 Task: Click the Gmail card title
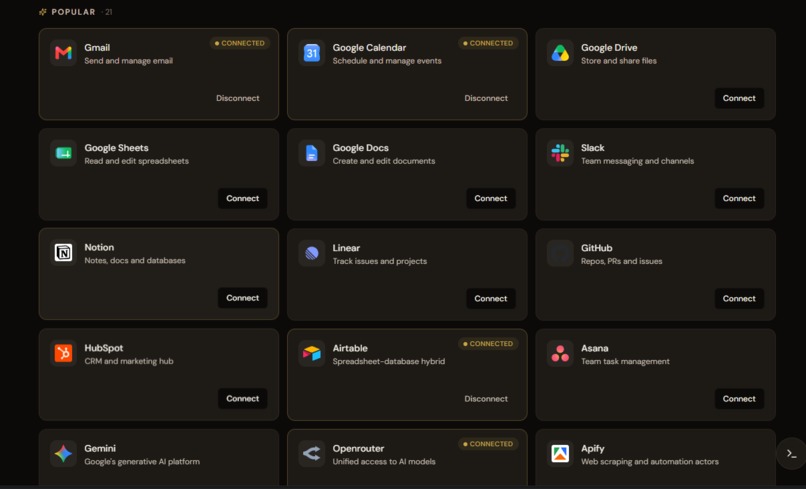97,48
